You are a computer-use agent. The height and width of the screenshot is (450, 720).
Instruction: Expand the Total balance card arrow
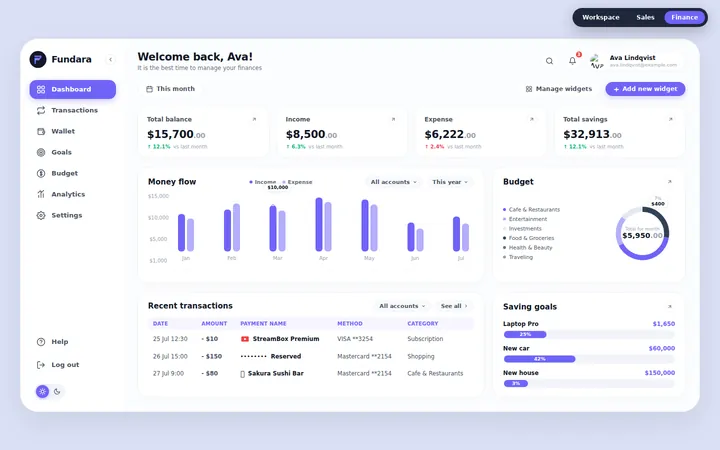[254, 119]
